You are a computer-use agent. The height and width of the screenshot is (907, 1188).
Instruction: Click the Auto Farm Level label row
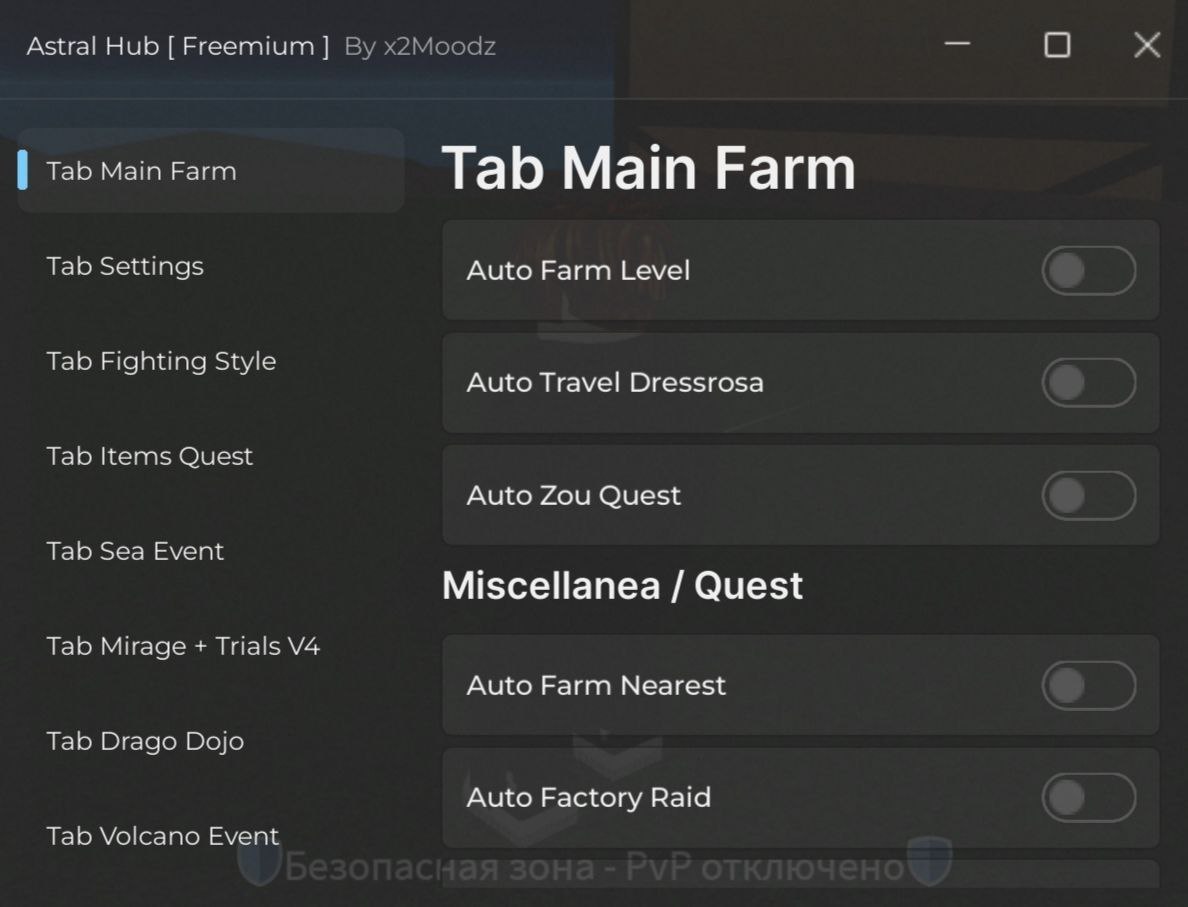pyautogui.click(x=578, y=271)
